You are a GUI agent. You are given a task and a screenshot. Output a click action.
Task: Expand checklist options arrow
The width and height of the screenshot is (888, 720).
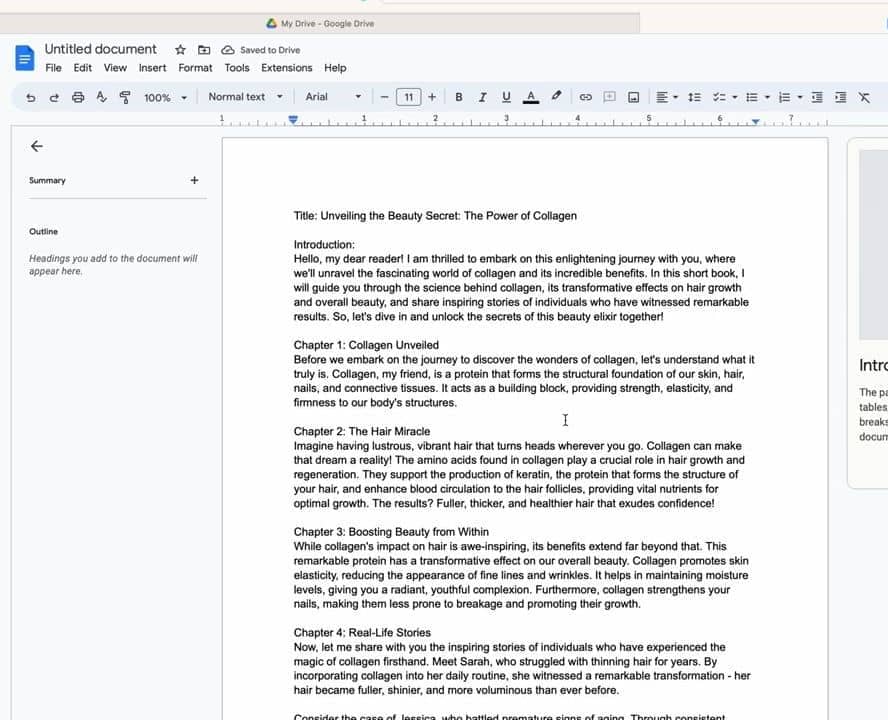coord(735,97)
